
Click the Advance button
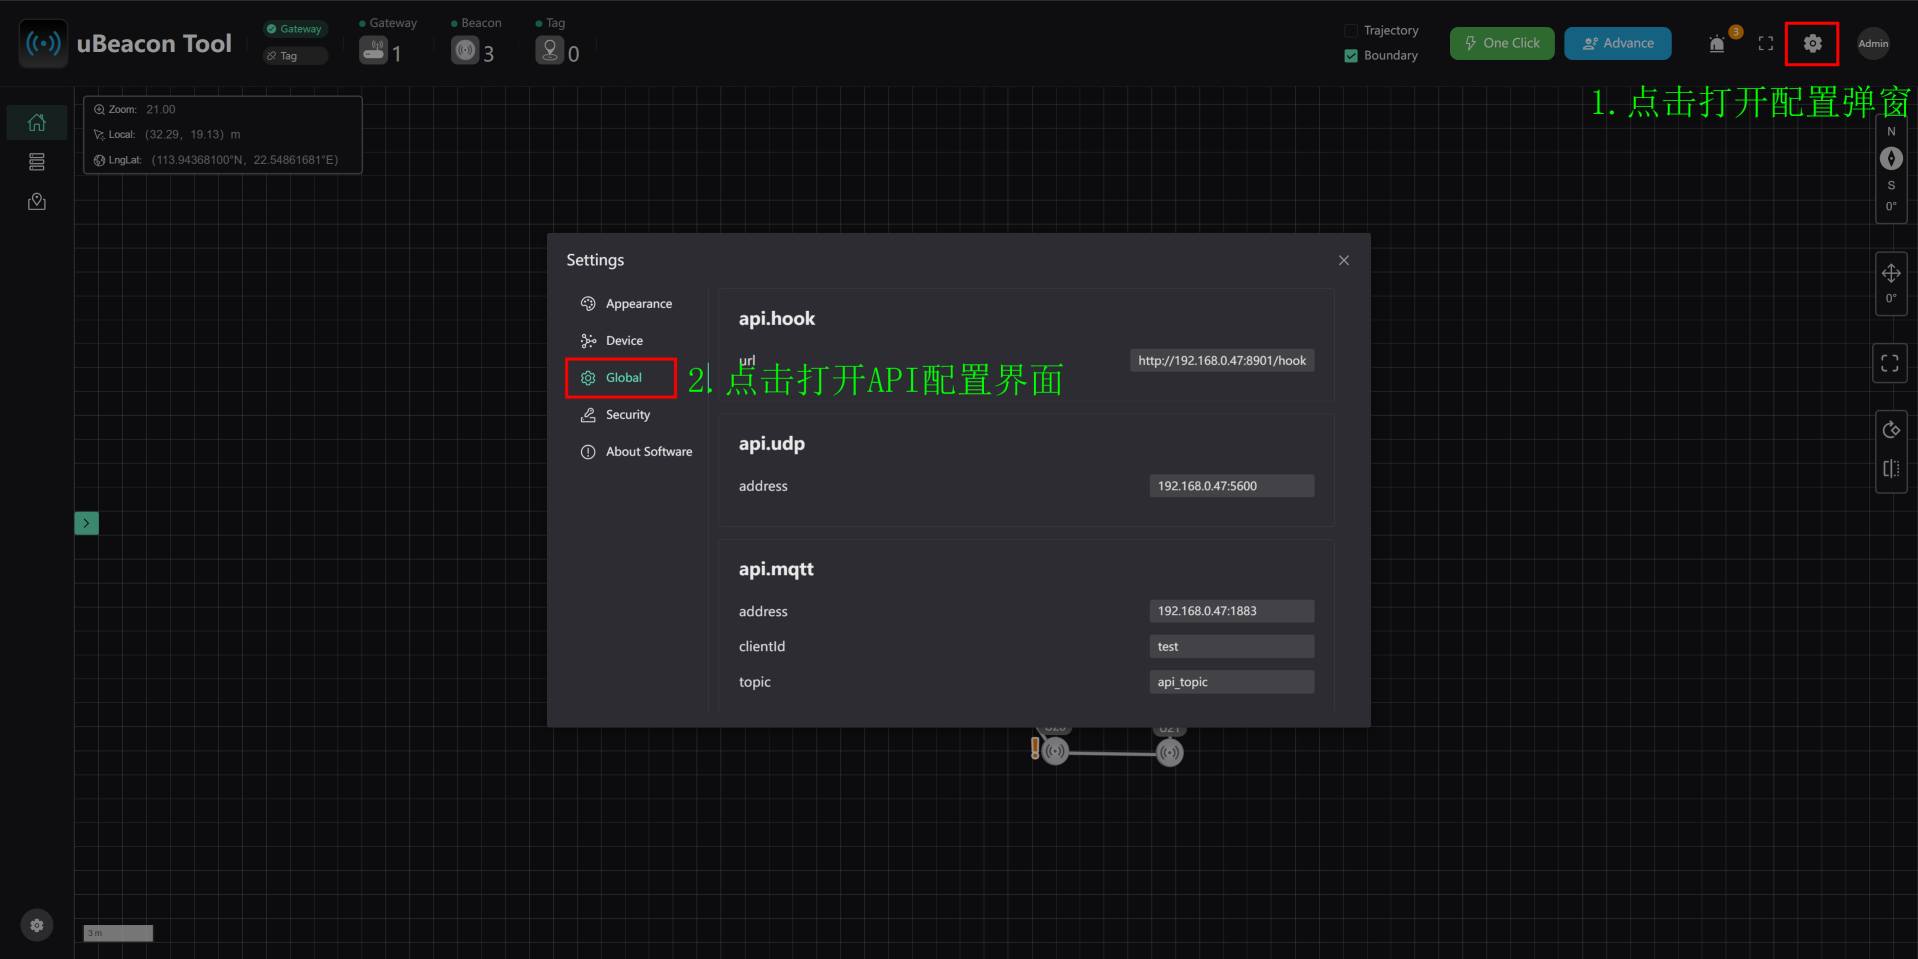(1618, 43)
